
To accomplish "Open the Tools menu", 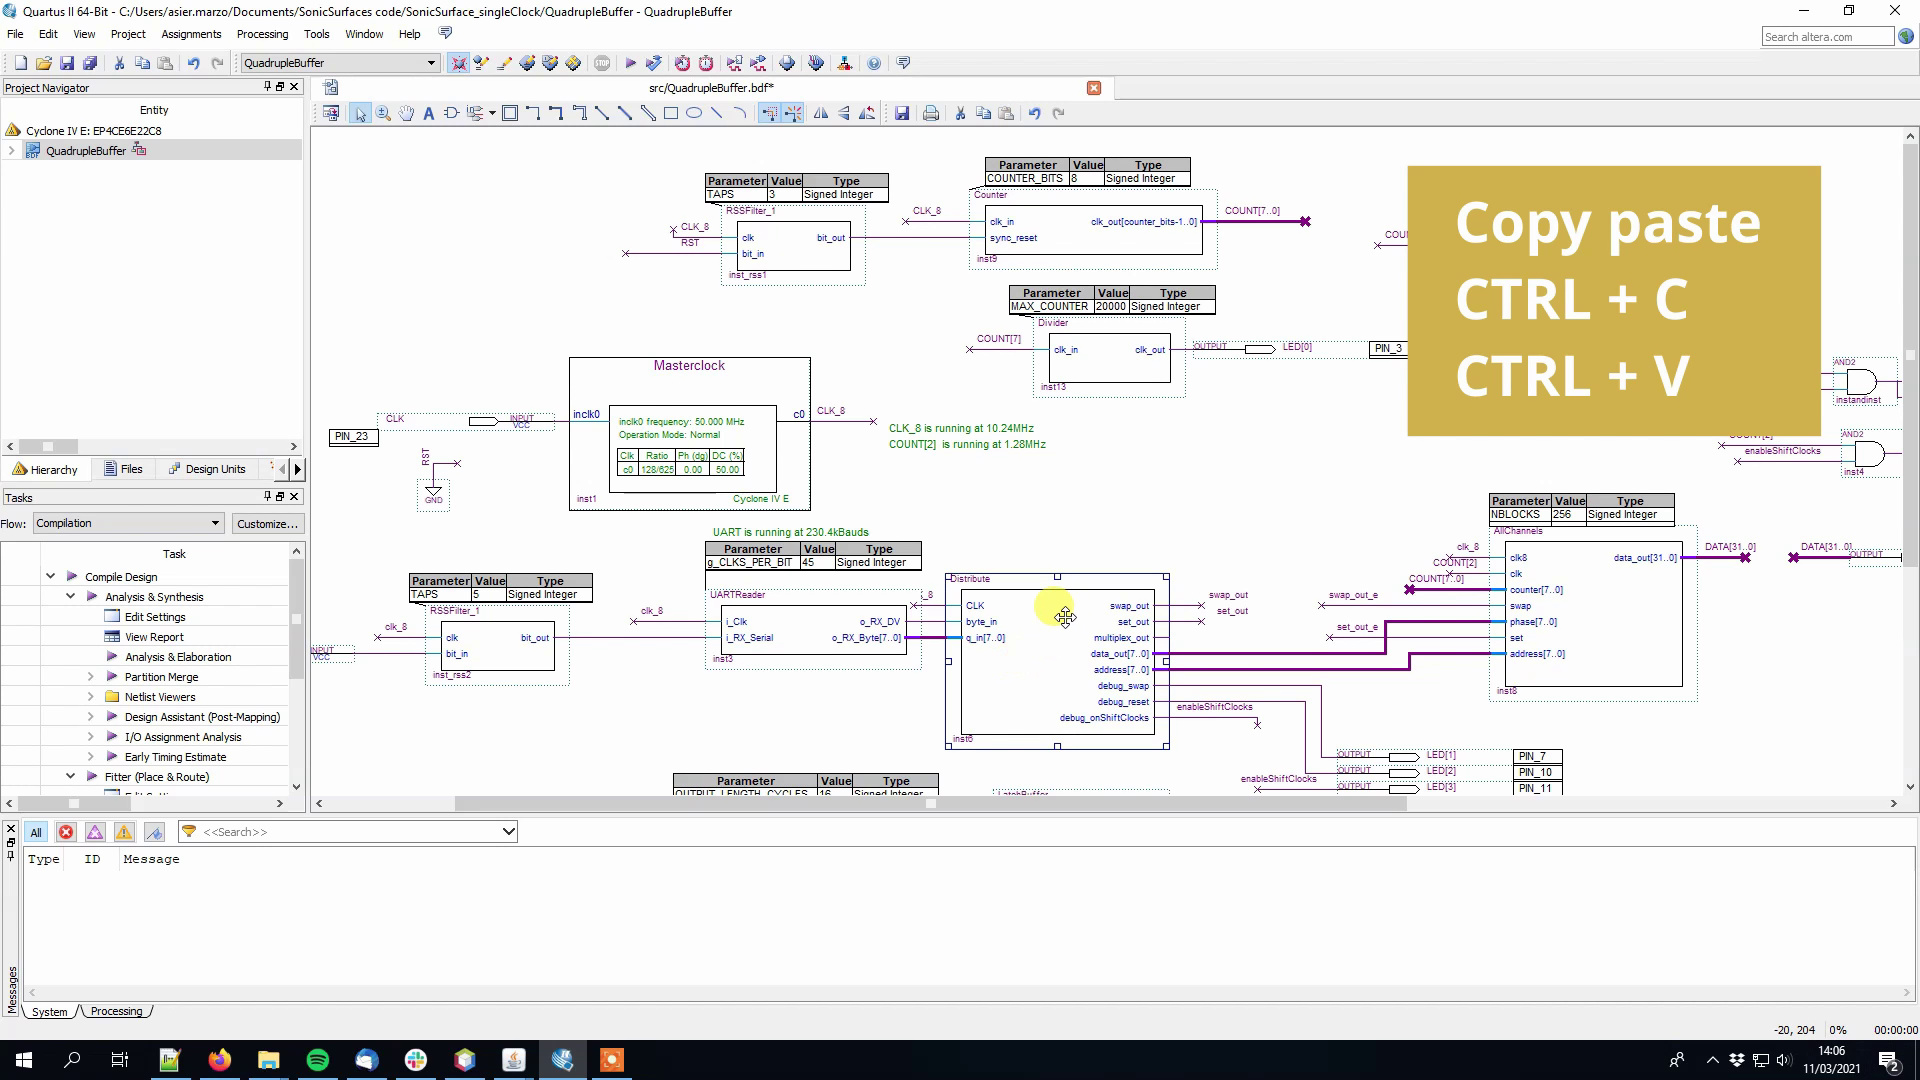I will coord(316,34).
